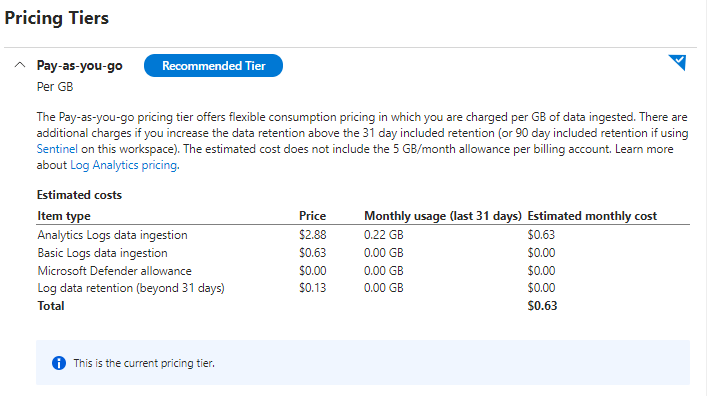Viewport: 707px width, 396px height.
Task: Click the Recommended Tier badge
Action: [213, 66]
